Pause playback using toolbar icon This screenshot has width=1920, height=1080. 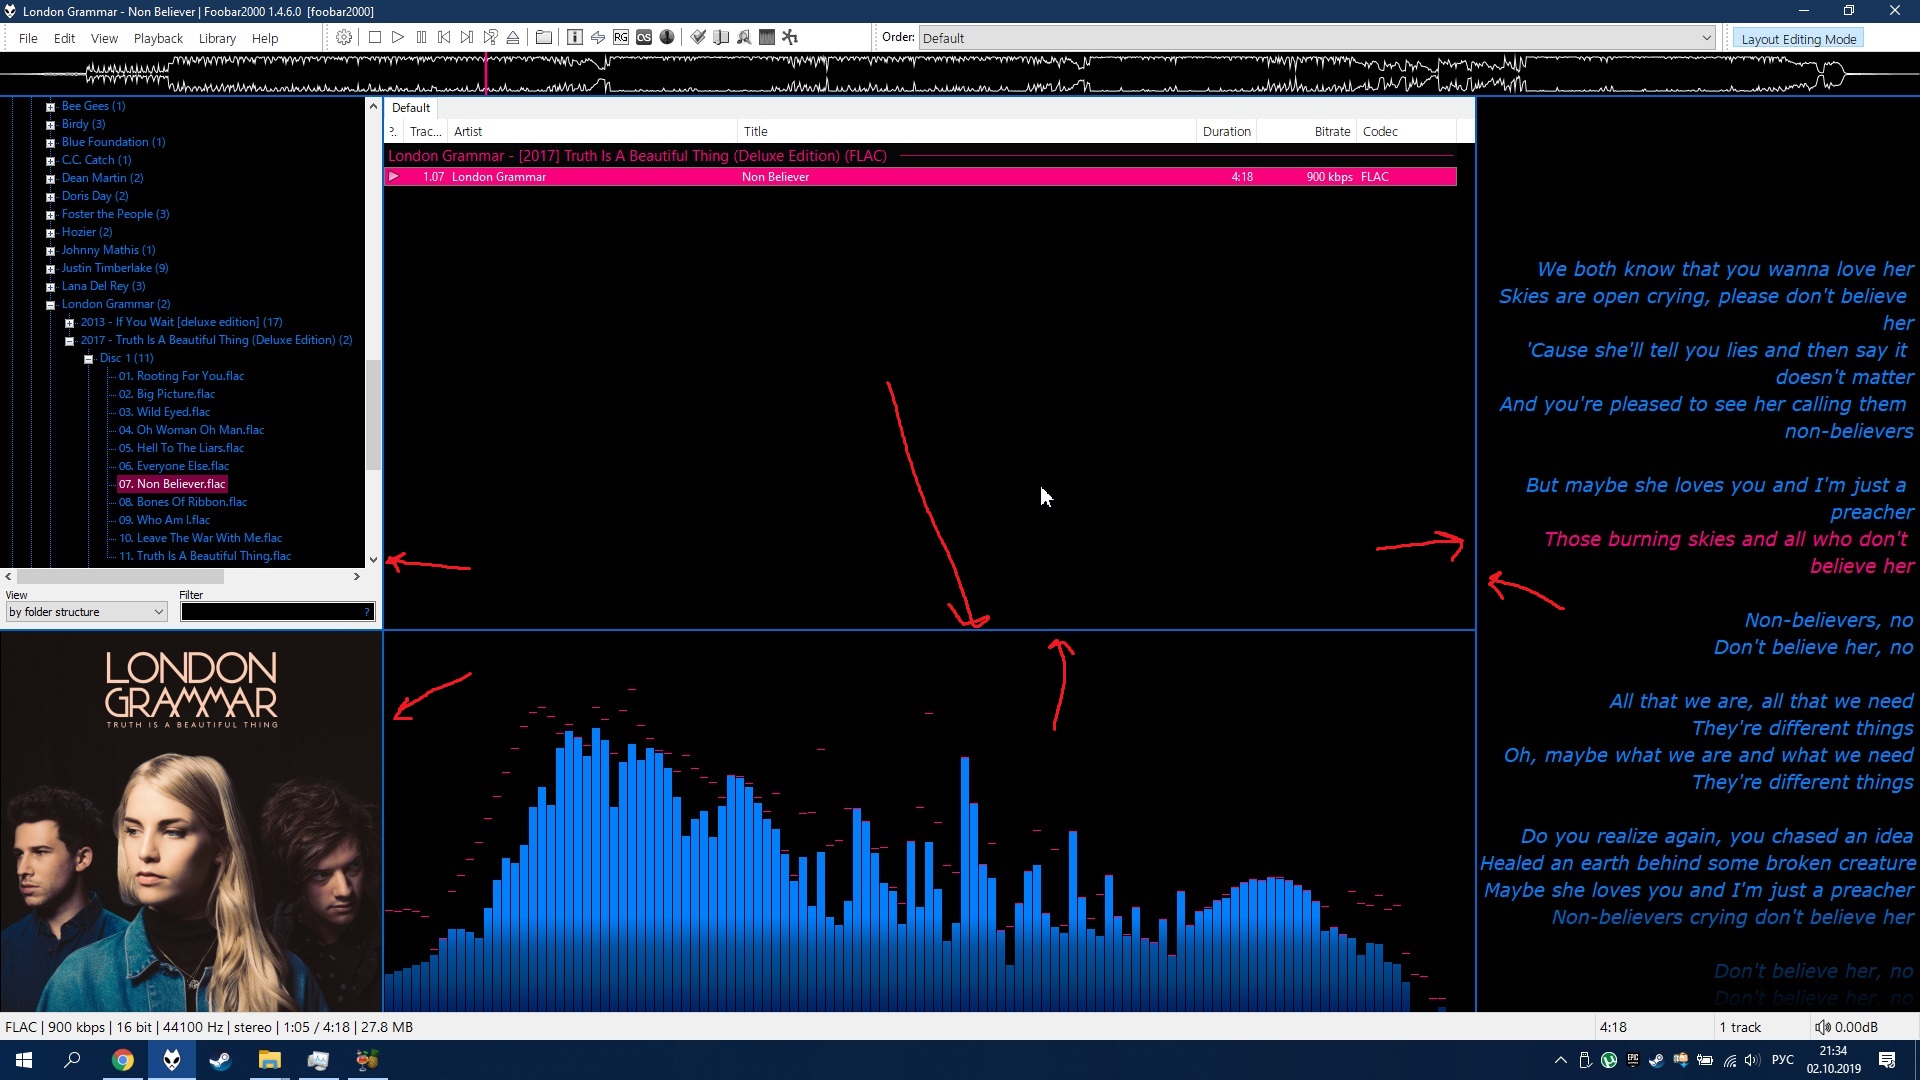click(421, 37)
